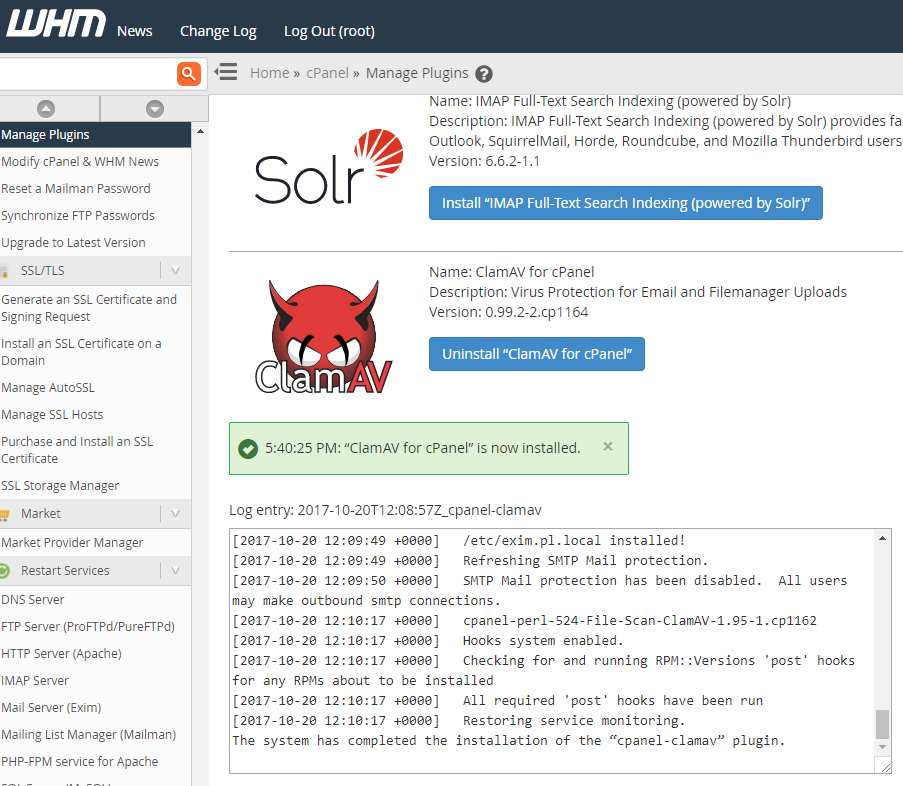The image size is (903, 786).
Task: Focus the sidebar search input field
Action: point(87,74)
